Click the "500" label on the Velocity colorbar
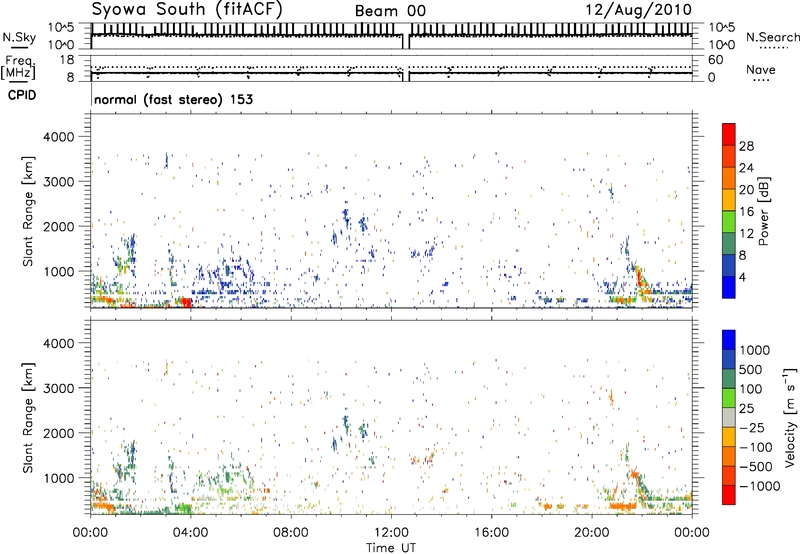 point(751,369)
